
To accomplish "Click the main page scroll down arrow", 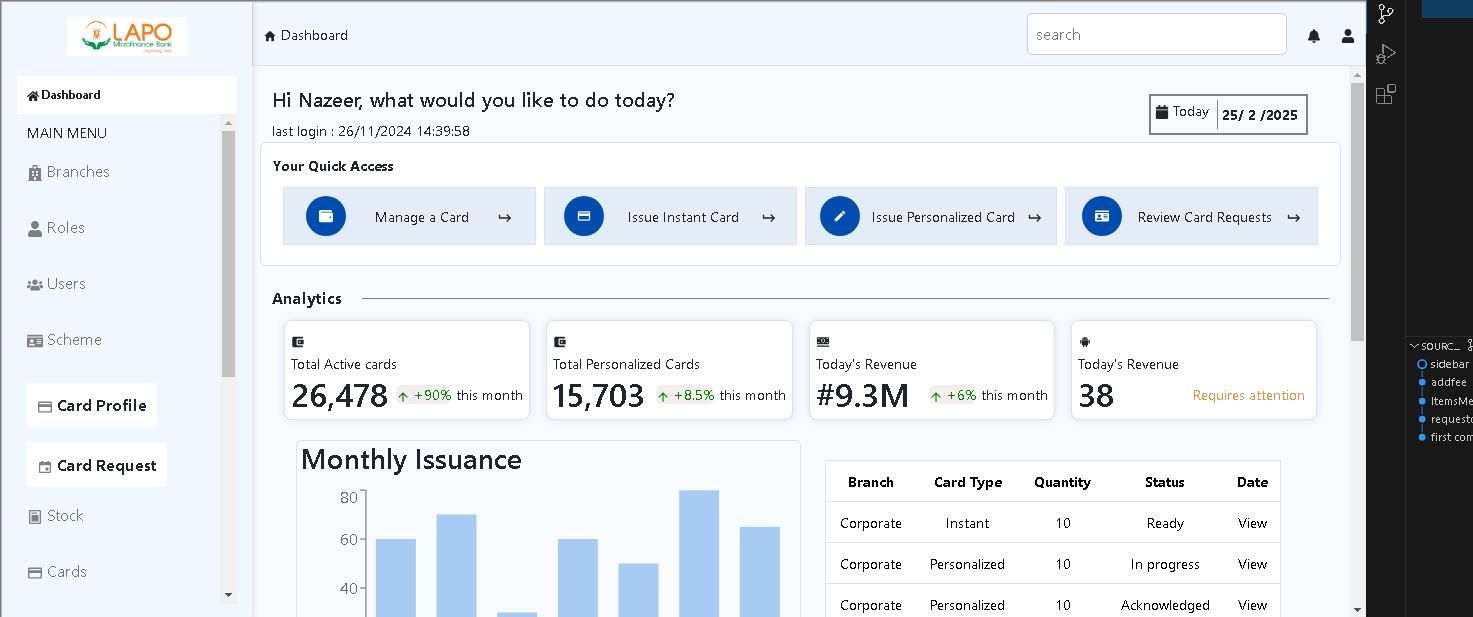I will (x=1357, y=609).
